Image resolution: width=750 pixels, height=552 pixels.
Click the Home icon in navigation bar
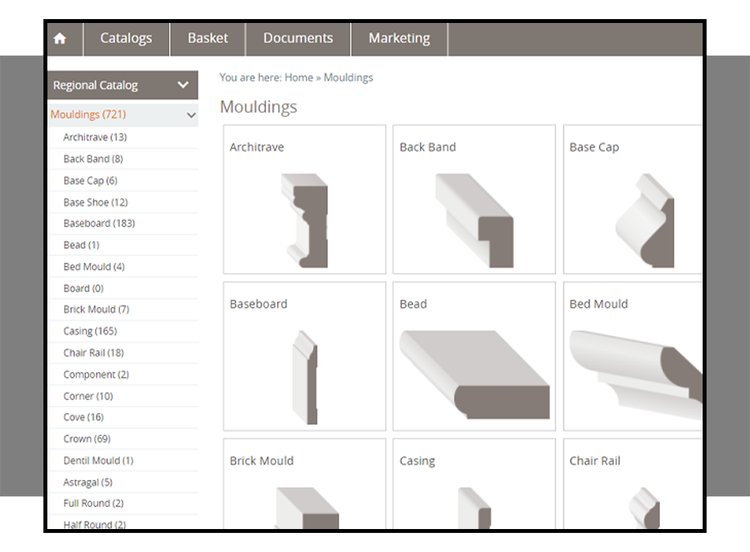[60, 39]
